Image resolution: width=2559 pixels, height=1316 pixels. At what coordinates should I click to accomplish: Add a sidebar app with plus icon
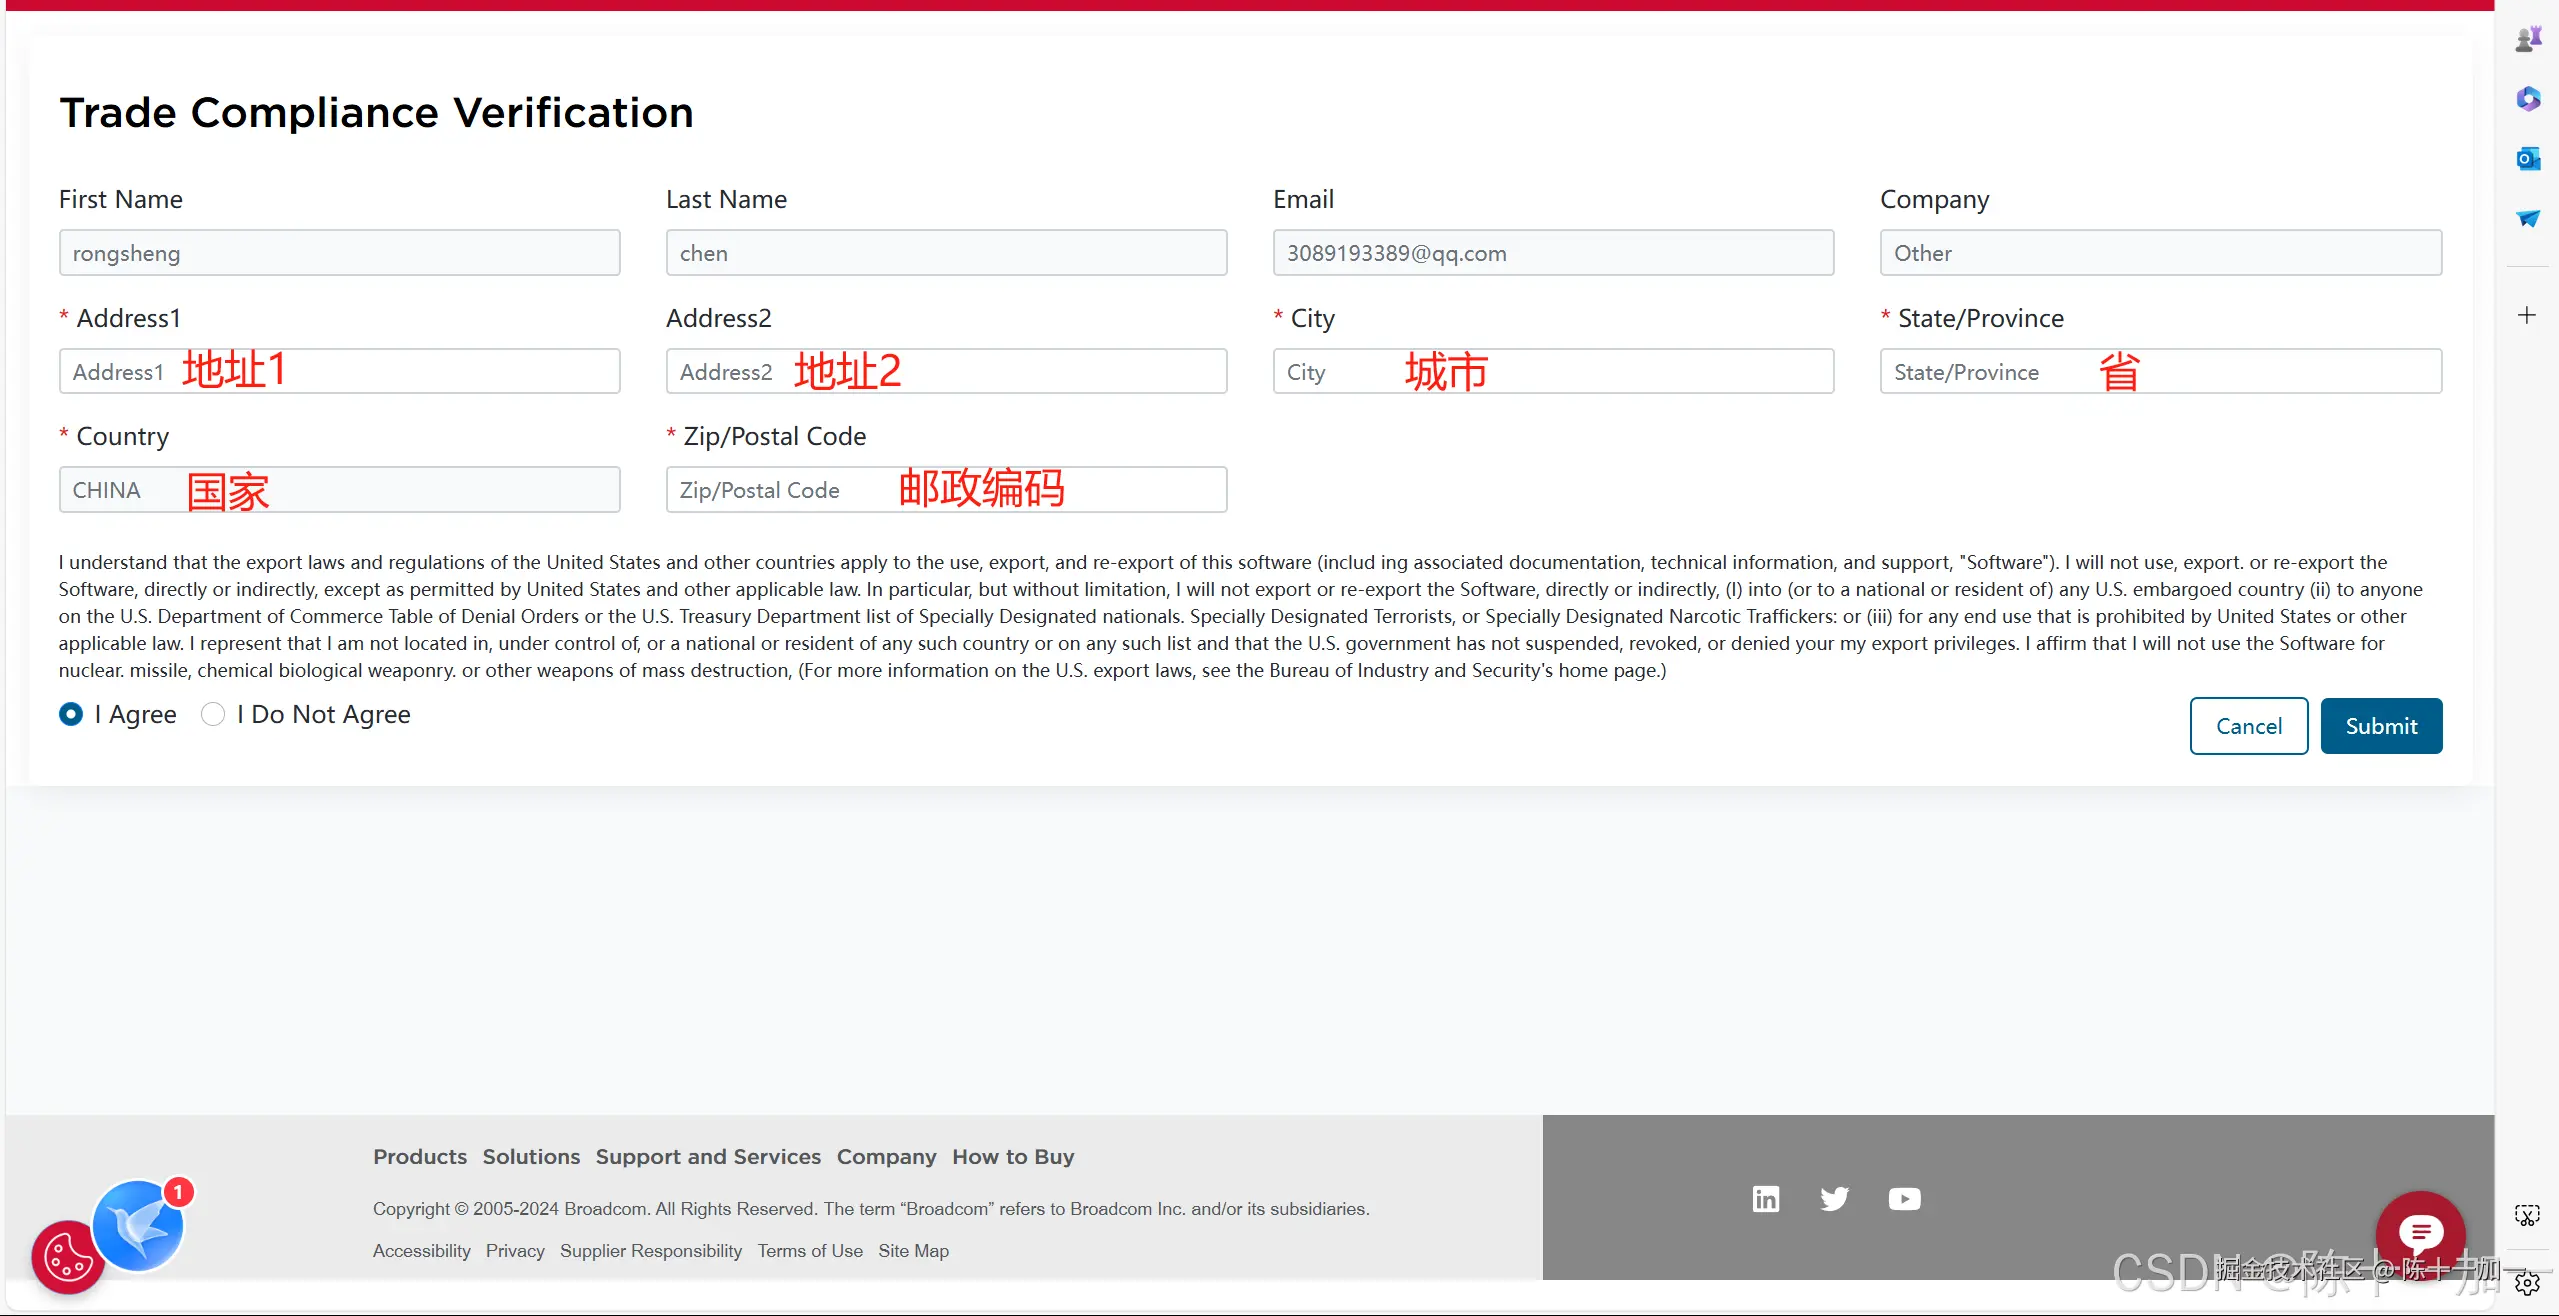pyautogui.click(x=2527, y=316)
